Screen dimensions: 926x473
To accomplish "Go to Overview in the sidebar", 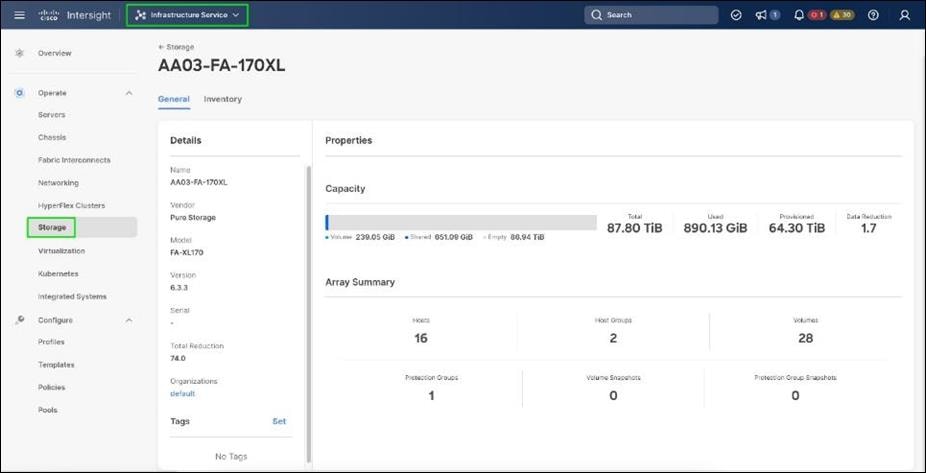I will (x=54, y=53).
